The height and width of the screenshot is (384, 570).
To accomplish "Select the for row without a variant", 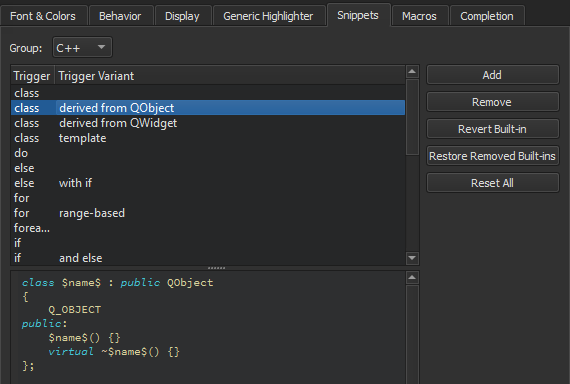I will [x=208, y=198].
